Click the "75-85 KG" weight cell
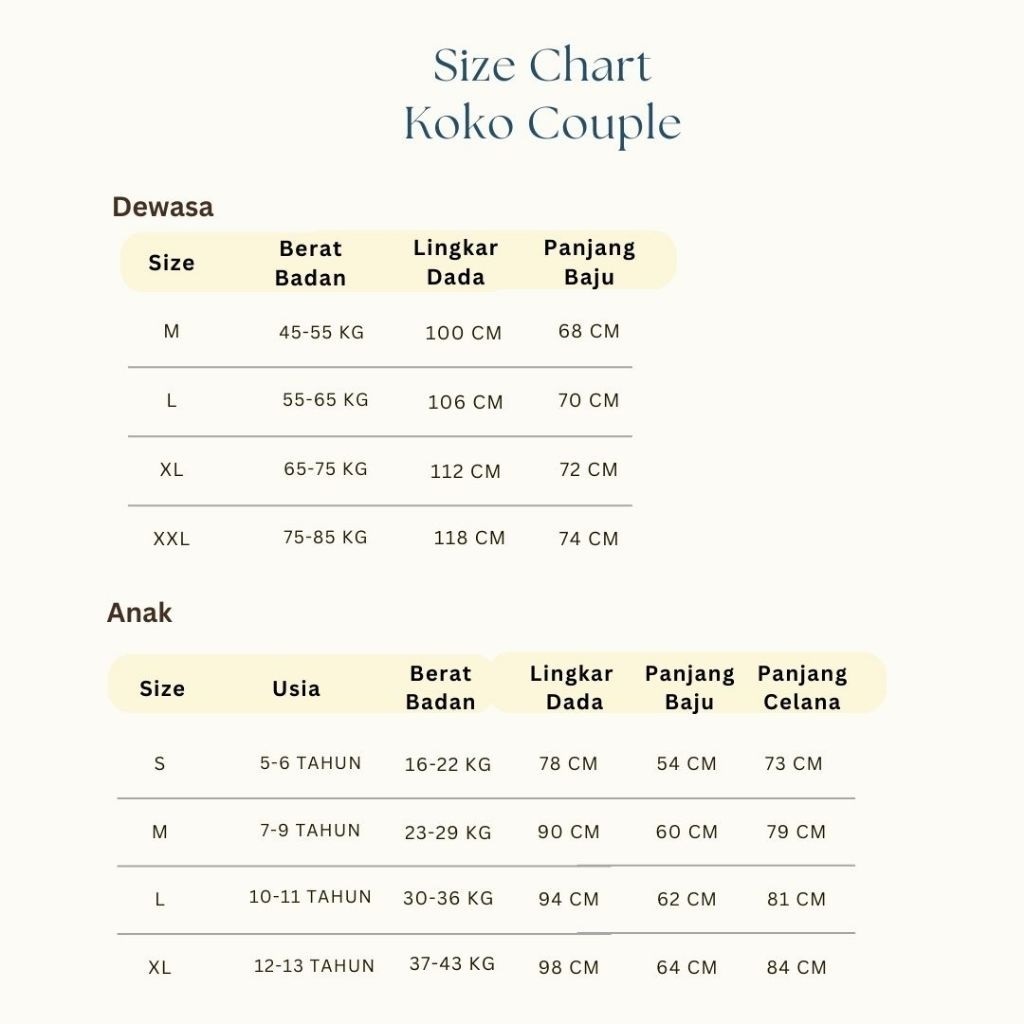The width and height of the screenshot is (1024, 1024). pyautogui.click(x=325, y=537)
